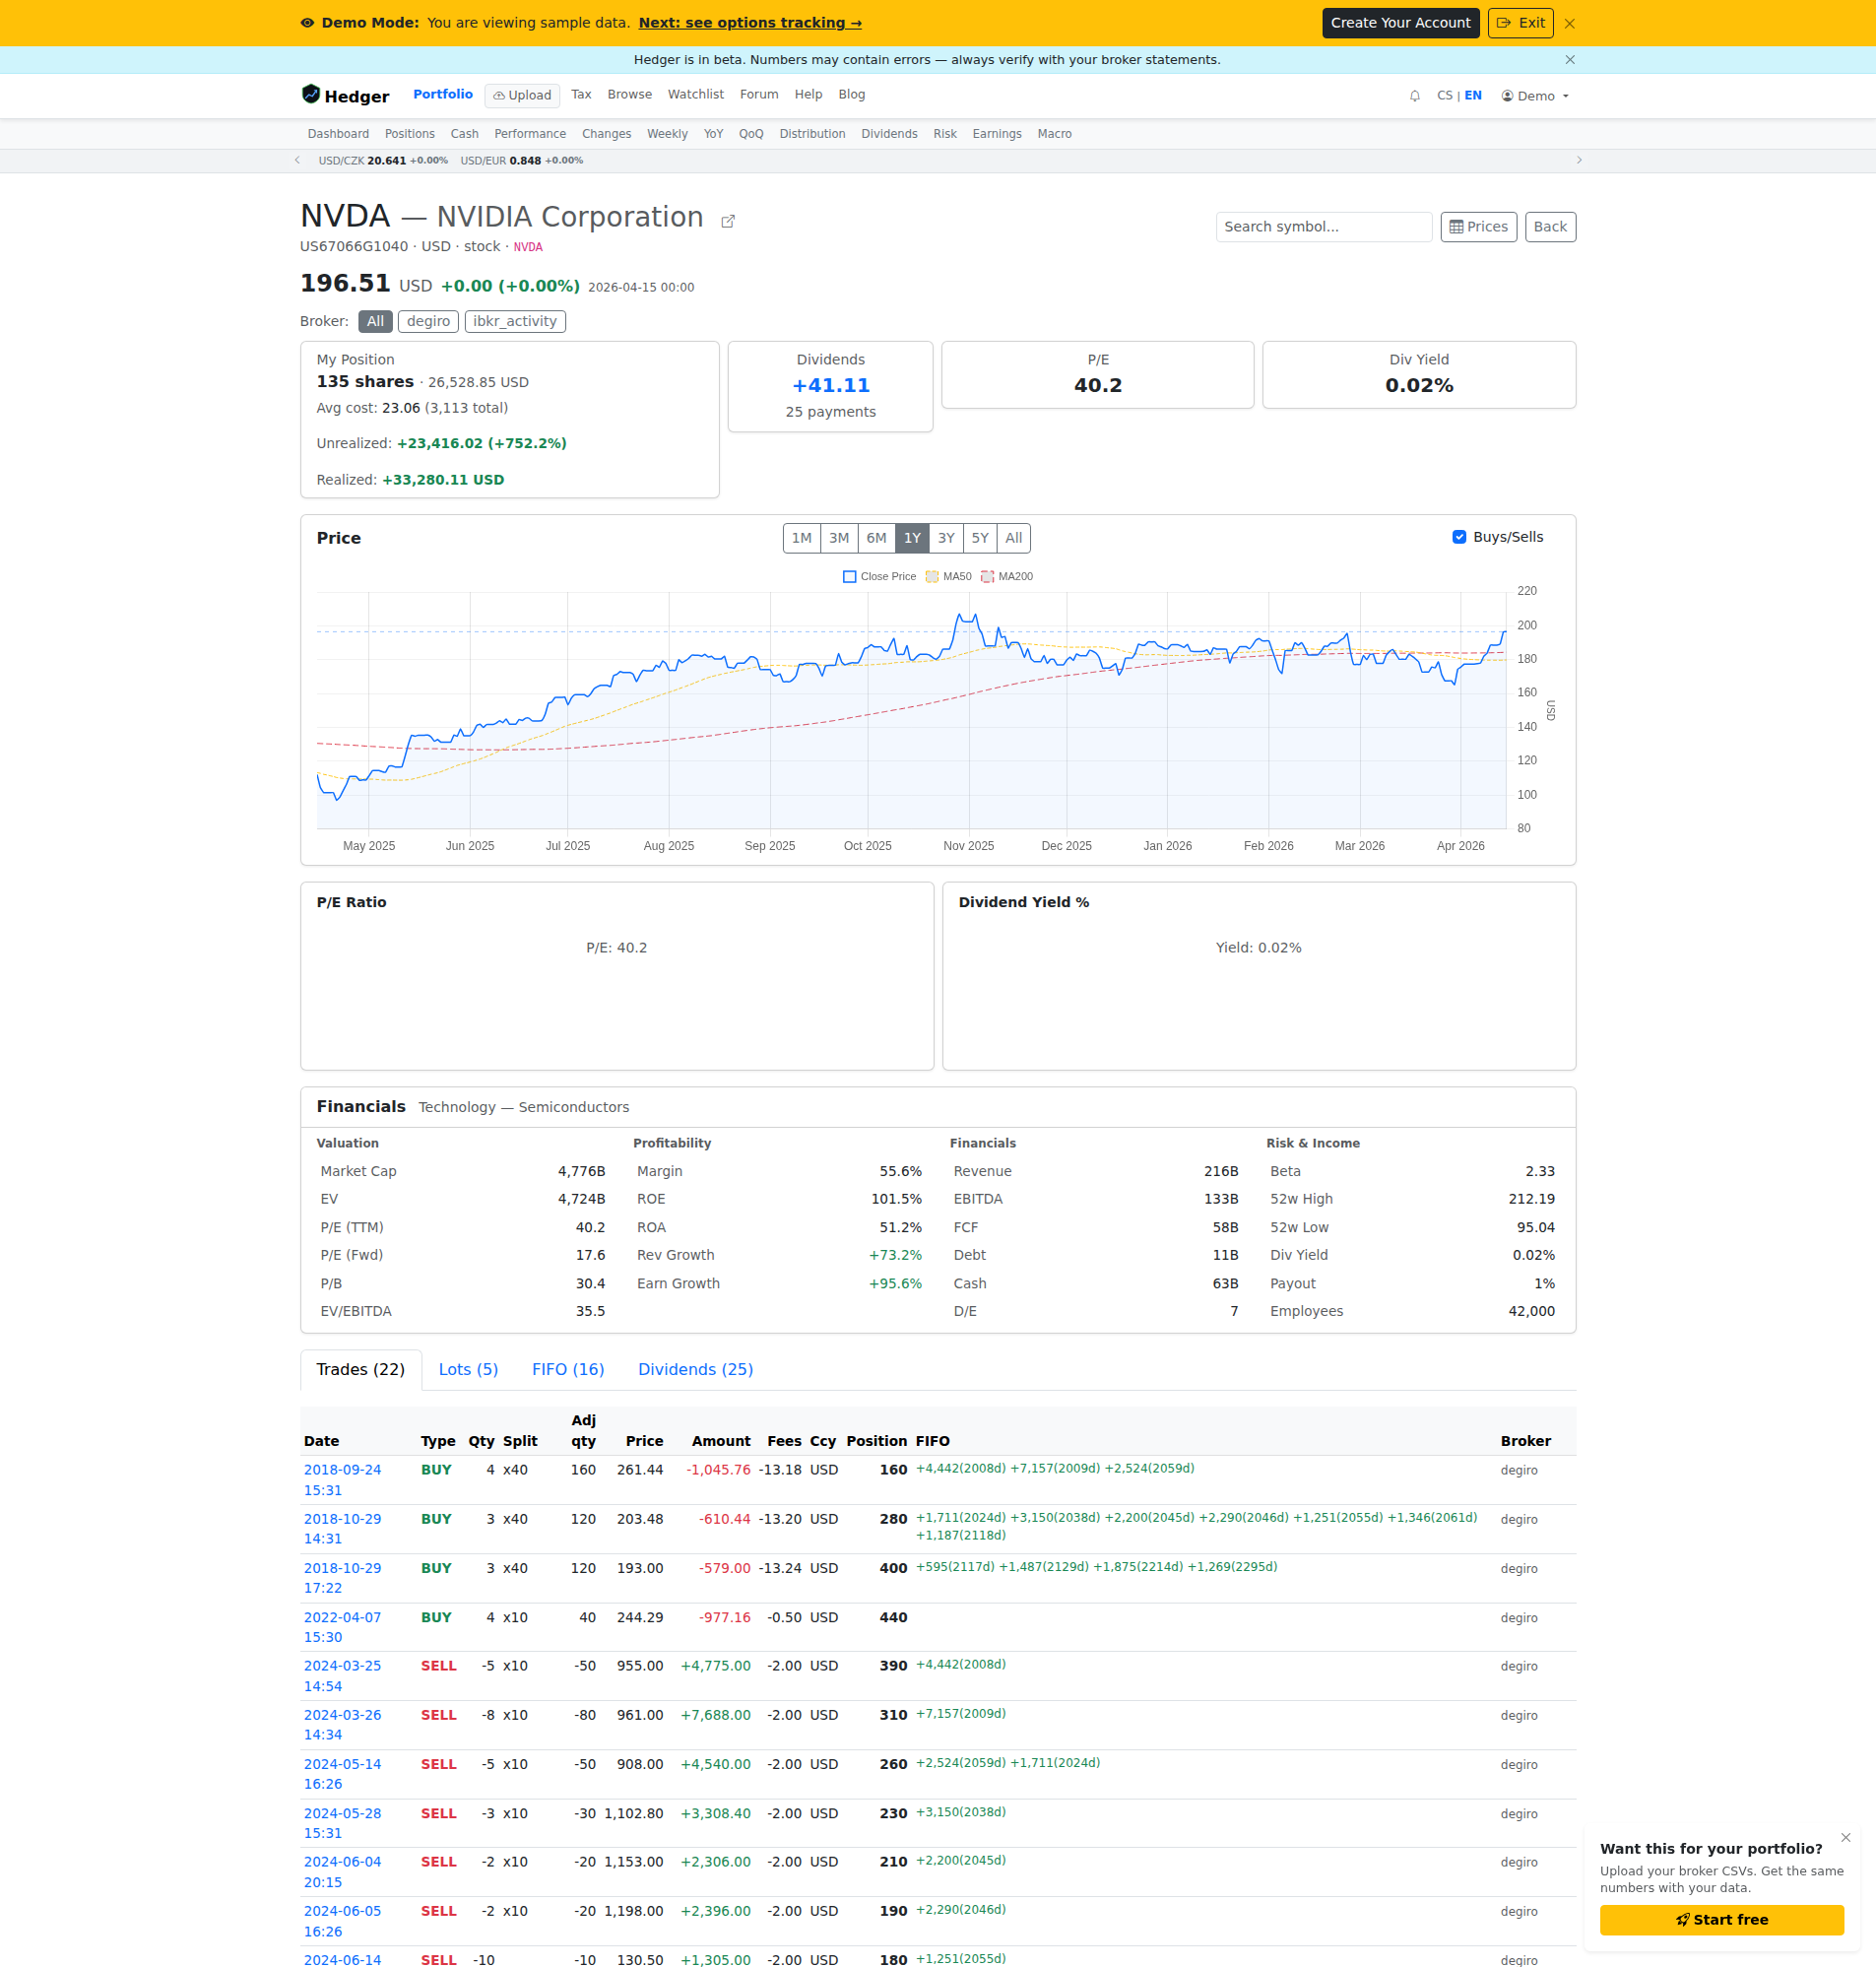This screenshot has width=1876, height=1967.
Task: Click the Exit demo button
Action: (1520, 23)
